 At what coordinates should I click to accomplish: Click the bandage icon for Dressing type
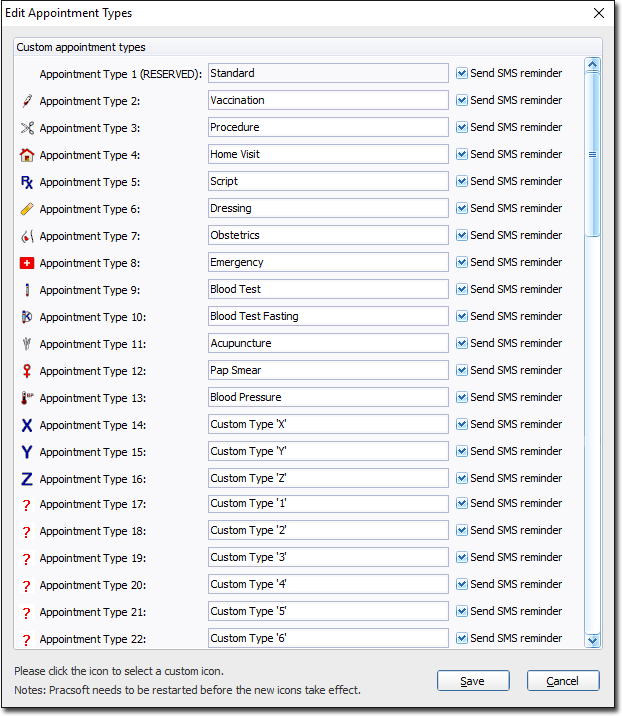coord(27,209)
